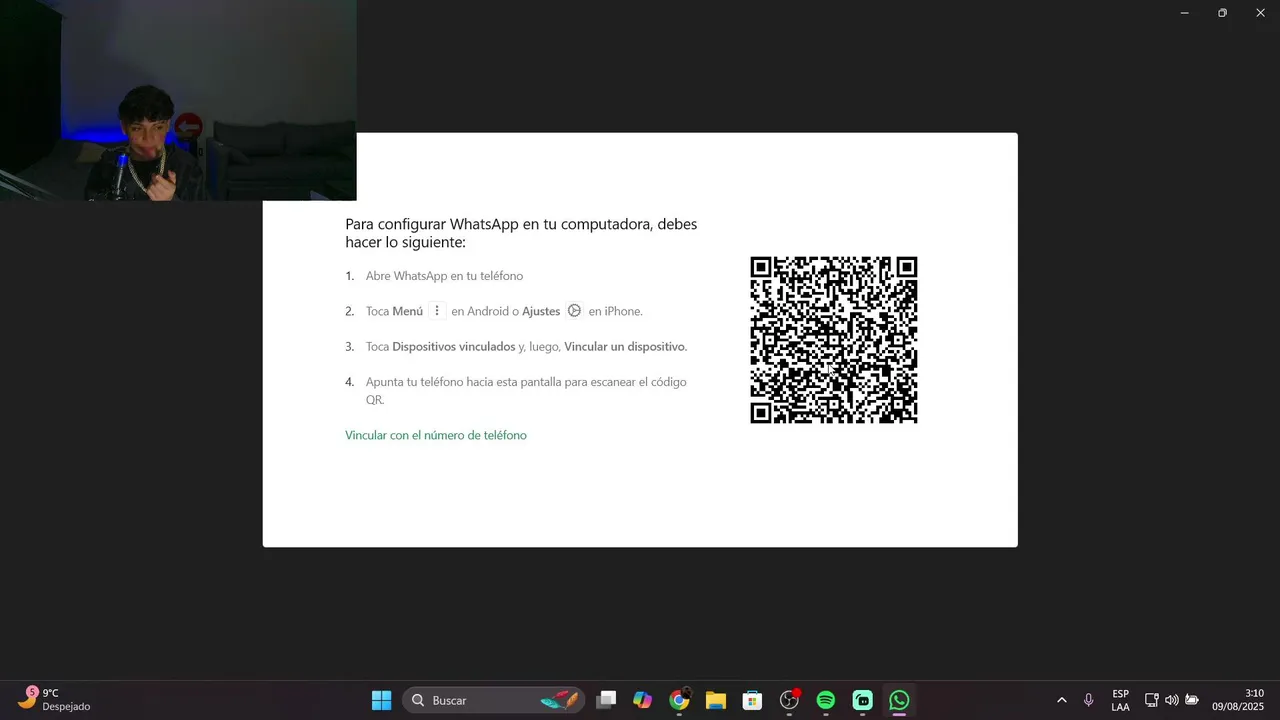Open the Windows Start menu
Image resolution: width=1280 pixels, height=720 pixels.
pyautogui.click(x=382, y=700)
